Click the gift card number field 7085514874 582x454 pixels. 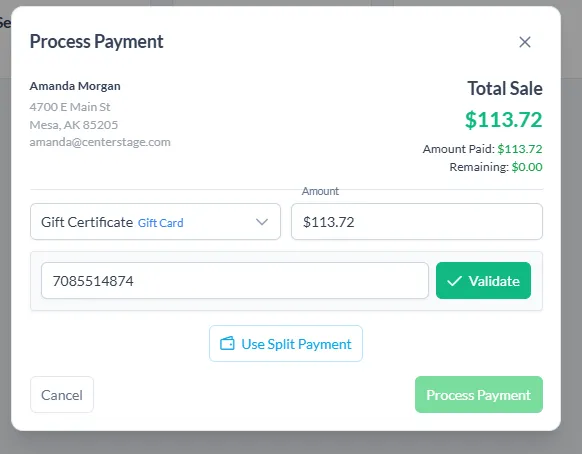pyautogui.click(x=235, y=281)
